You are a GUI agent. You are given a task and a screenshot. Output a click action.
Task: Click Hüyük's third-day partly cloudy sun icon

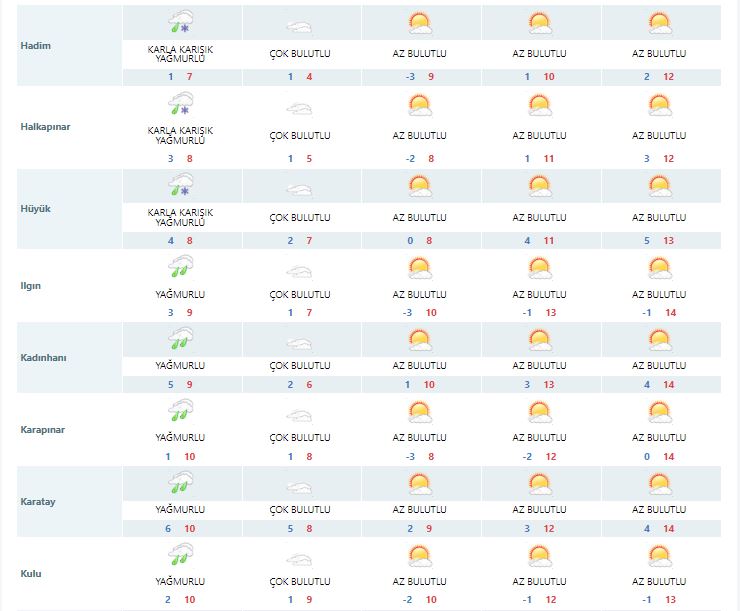pyautogui.click(x=420, y=186)
